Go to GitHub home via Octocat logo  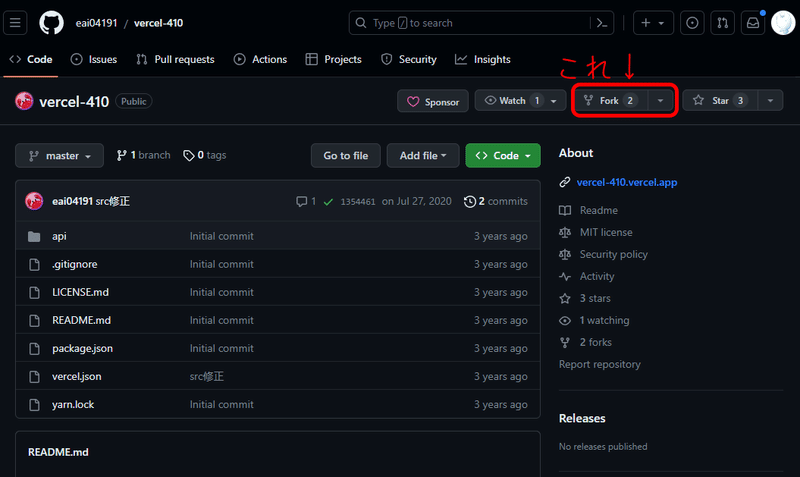(x=52, y=23)
